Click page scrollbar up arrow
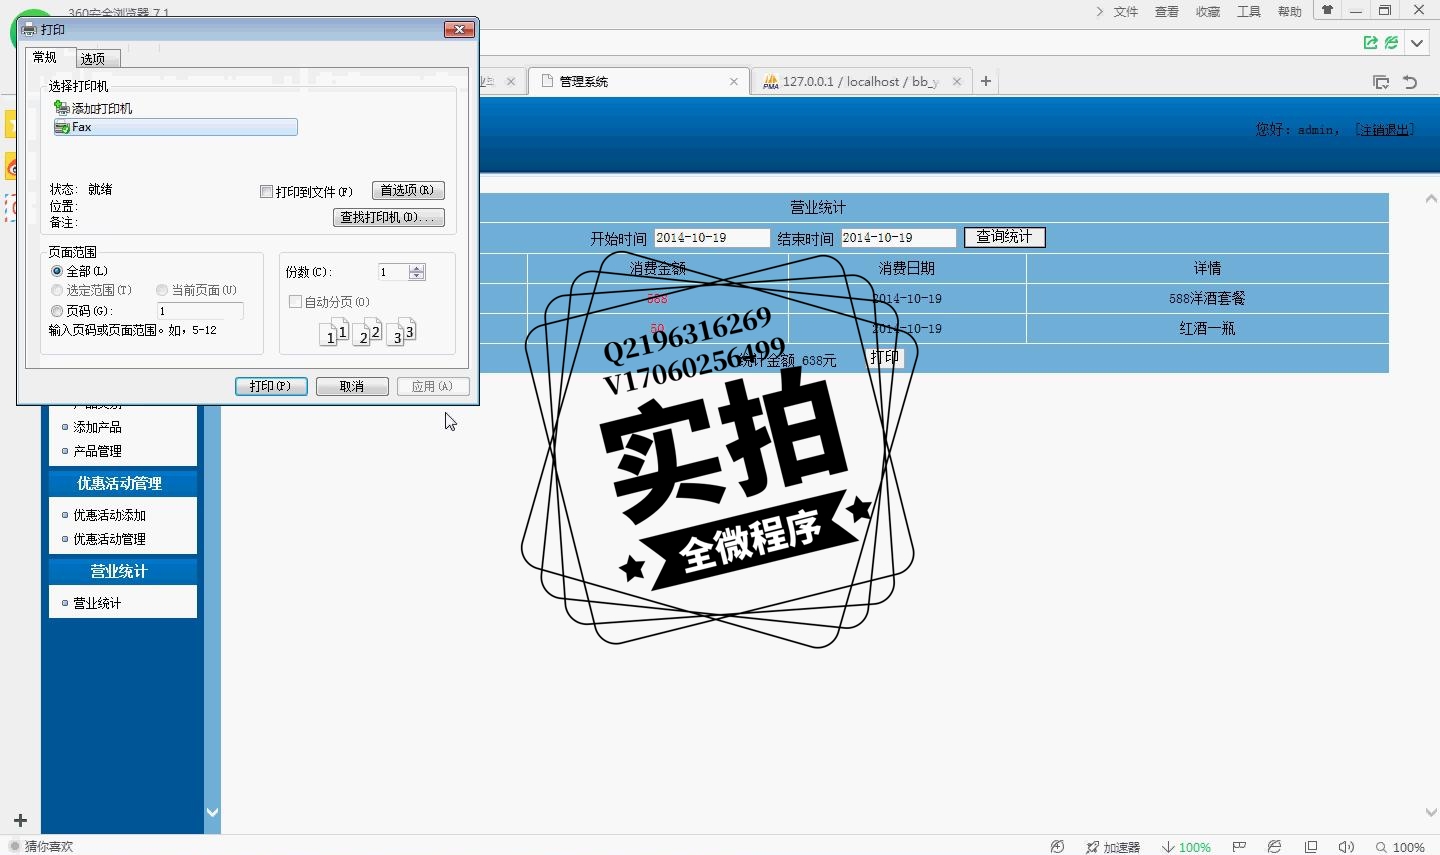Image resolution: width=1440 pixels, height=855 pixels. 1431,199
